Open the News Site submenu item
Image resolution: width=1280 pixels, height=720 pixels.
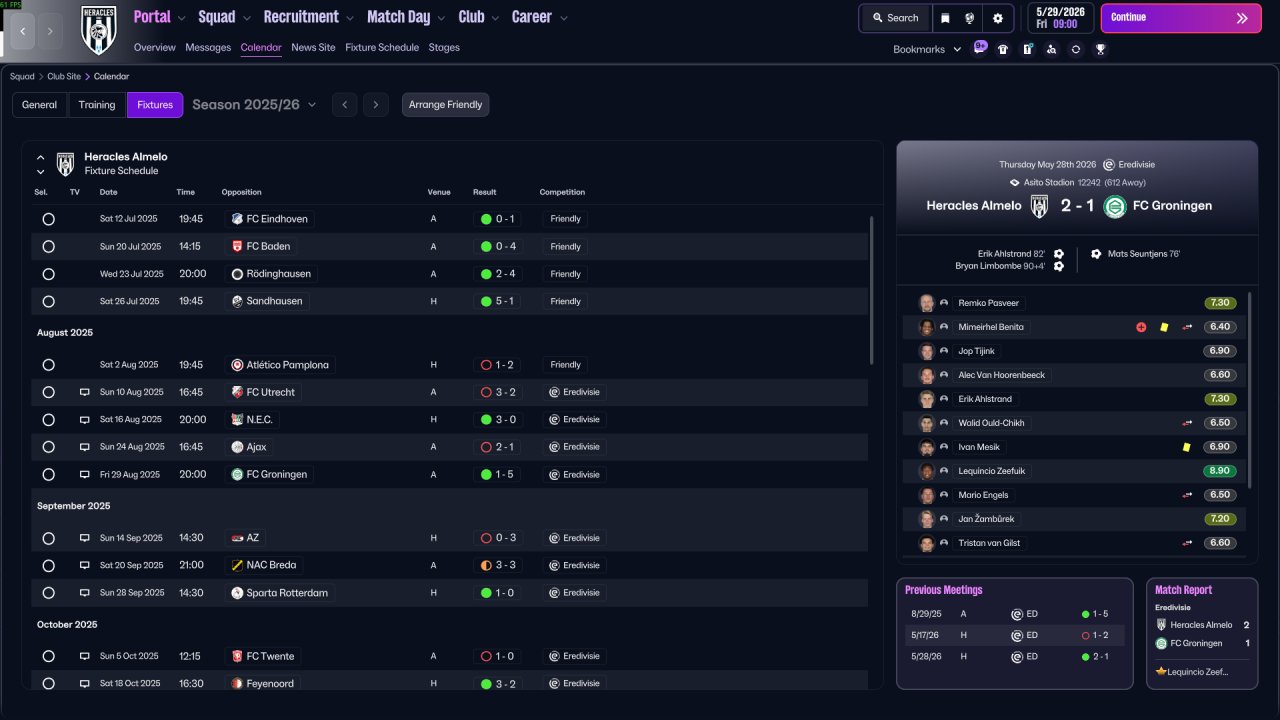click(x=313, y=47)
